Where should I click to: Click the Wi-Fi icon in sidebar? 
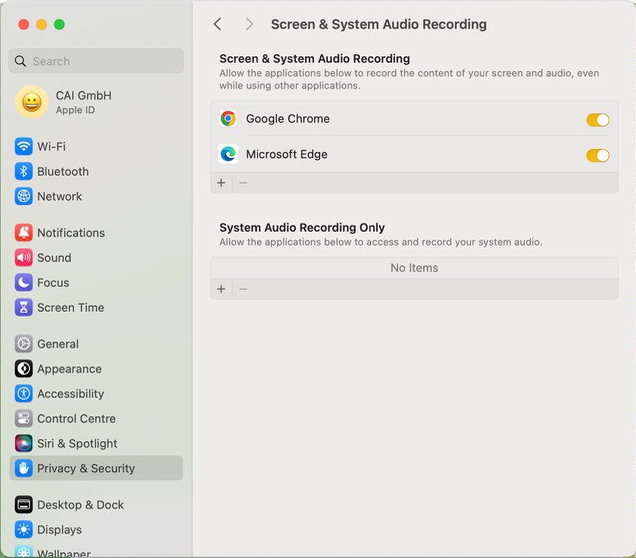pos(24,146)
